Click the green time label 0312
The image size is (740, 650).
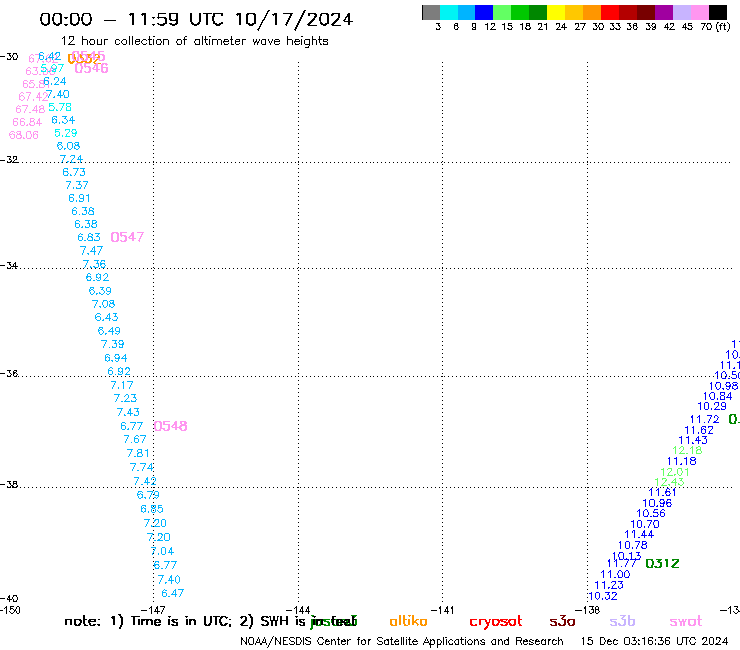[x=662, y=564]
